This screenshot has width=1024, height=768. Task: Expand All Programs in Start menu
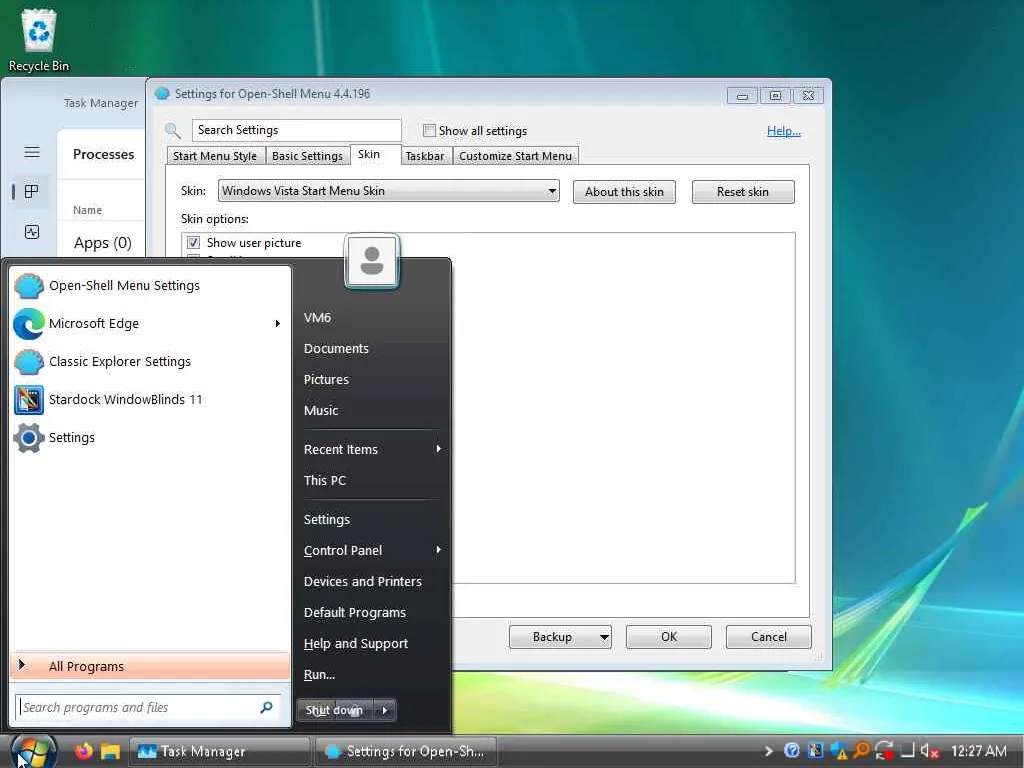click(x=150, y=667)
